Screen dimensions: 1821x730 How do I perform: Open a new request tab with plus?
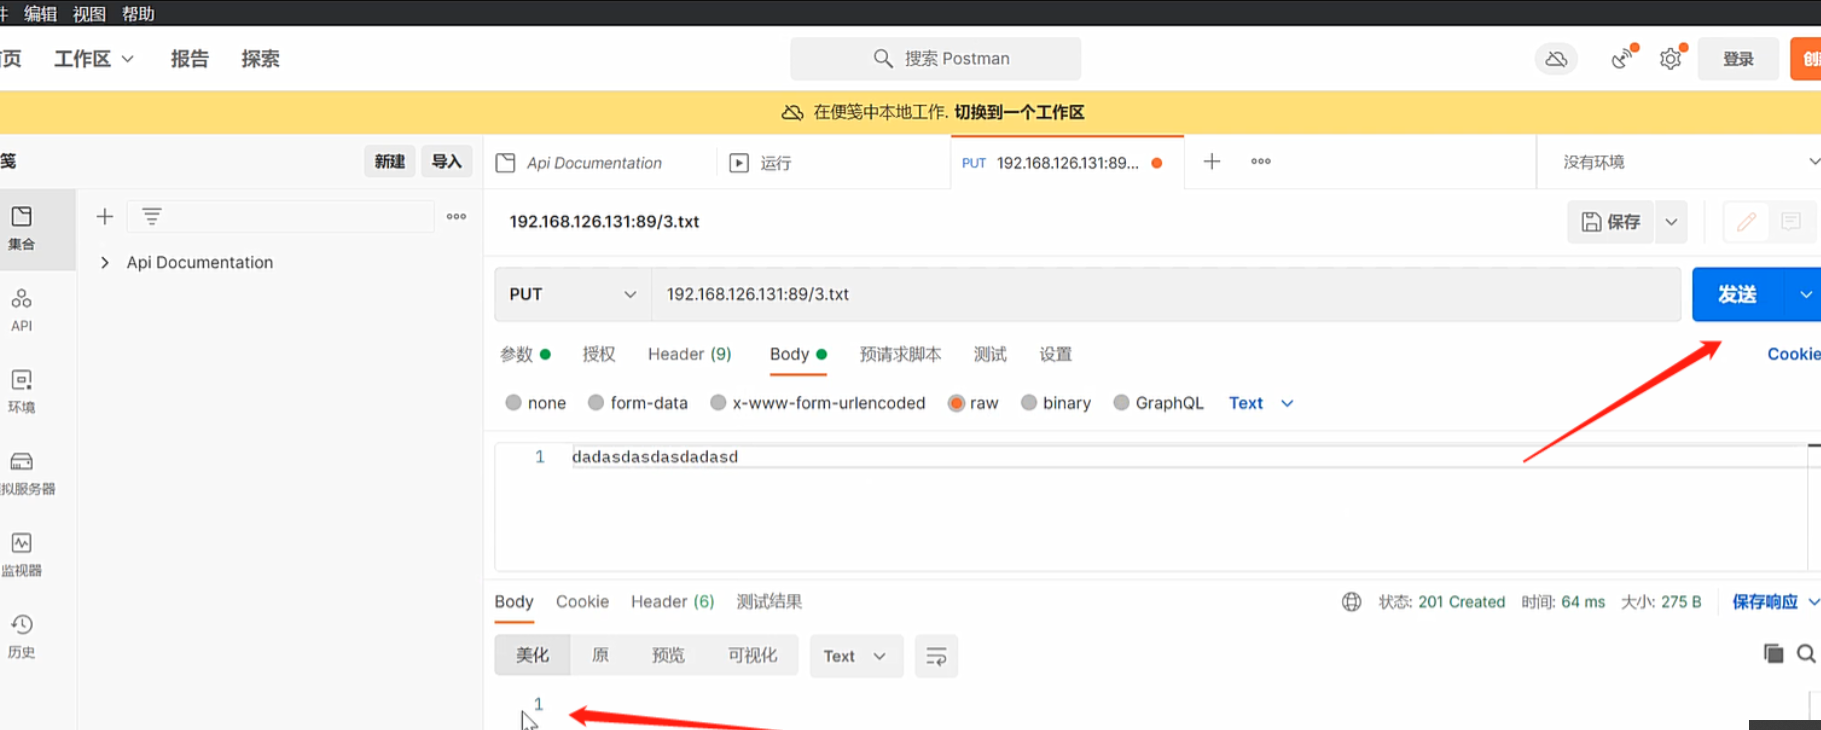(1211, 161)
